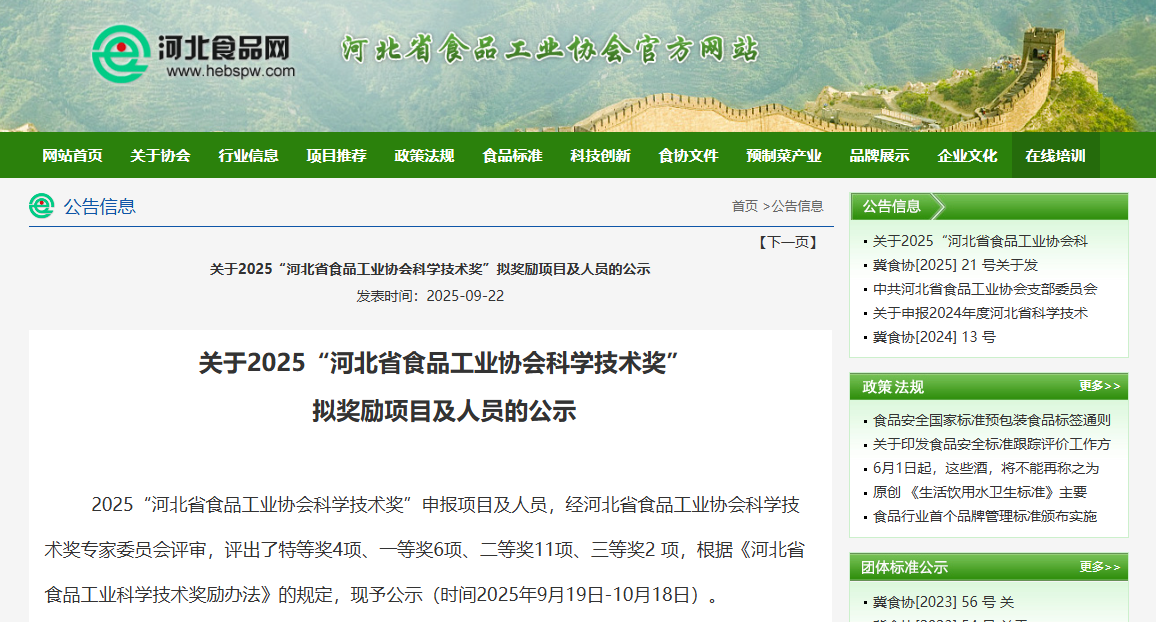Open the 政策法规 navigation menu

pyautogui.click(x=424, y=156)
